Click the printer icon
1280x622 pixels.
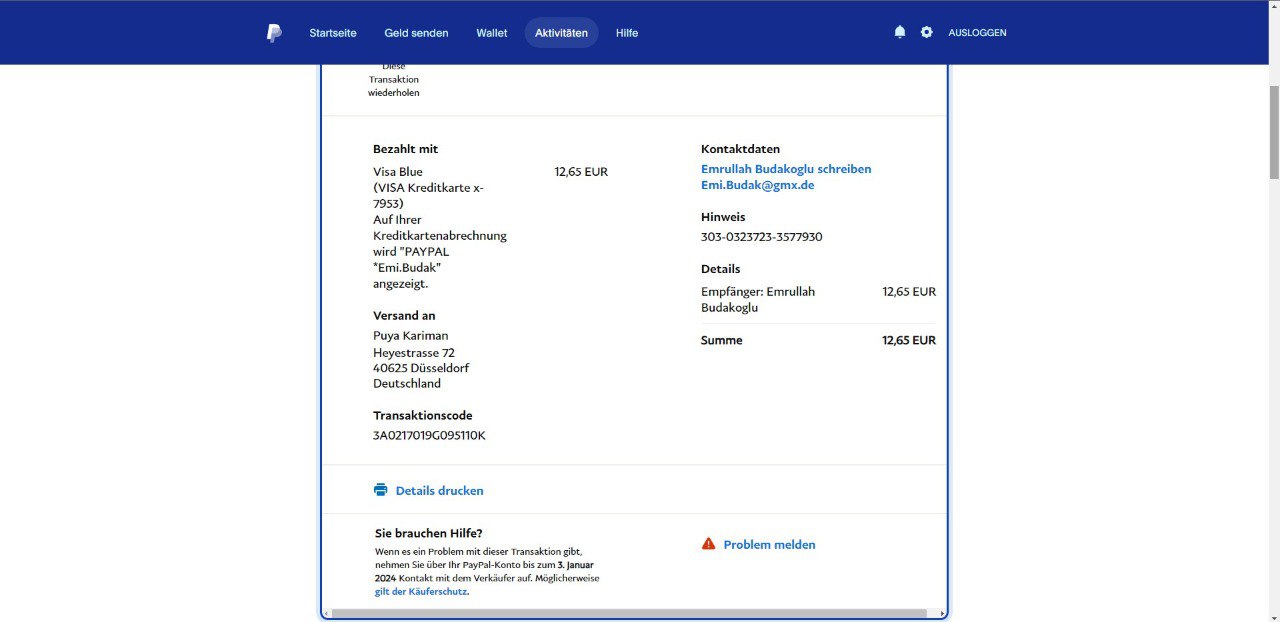(380, 490)
